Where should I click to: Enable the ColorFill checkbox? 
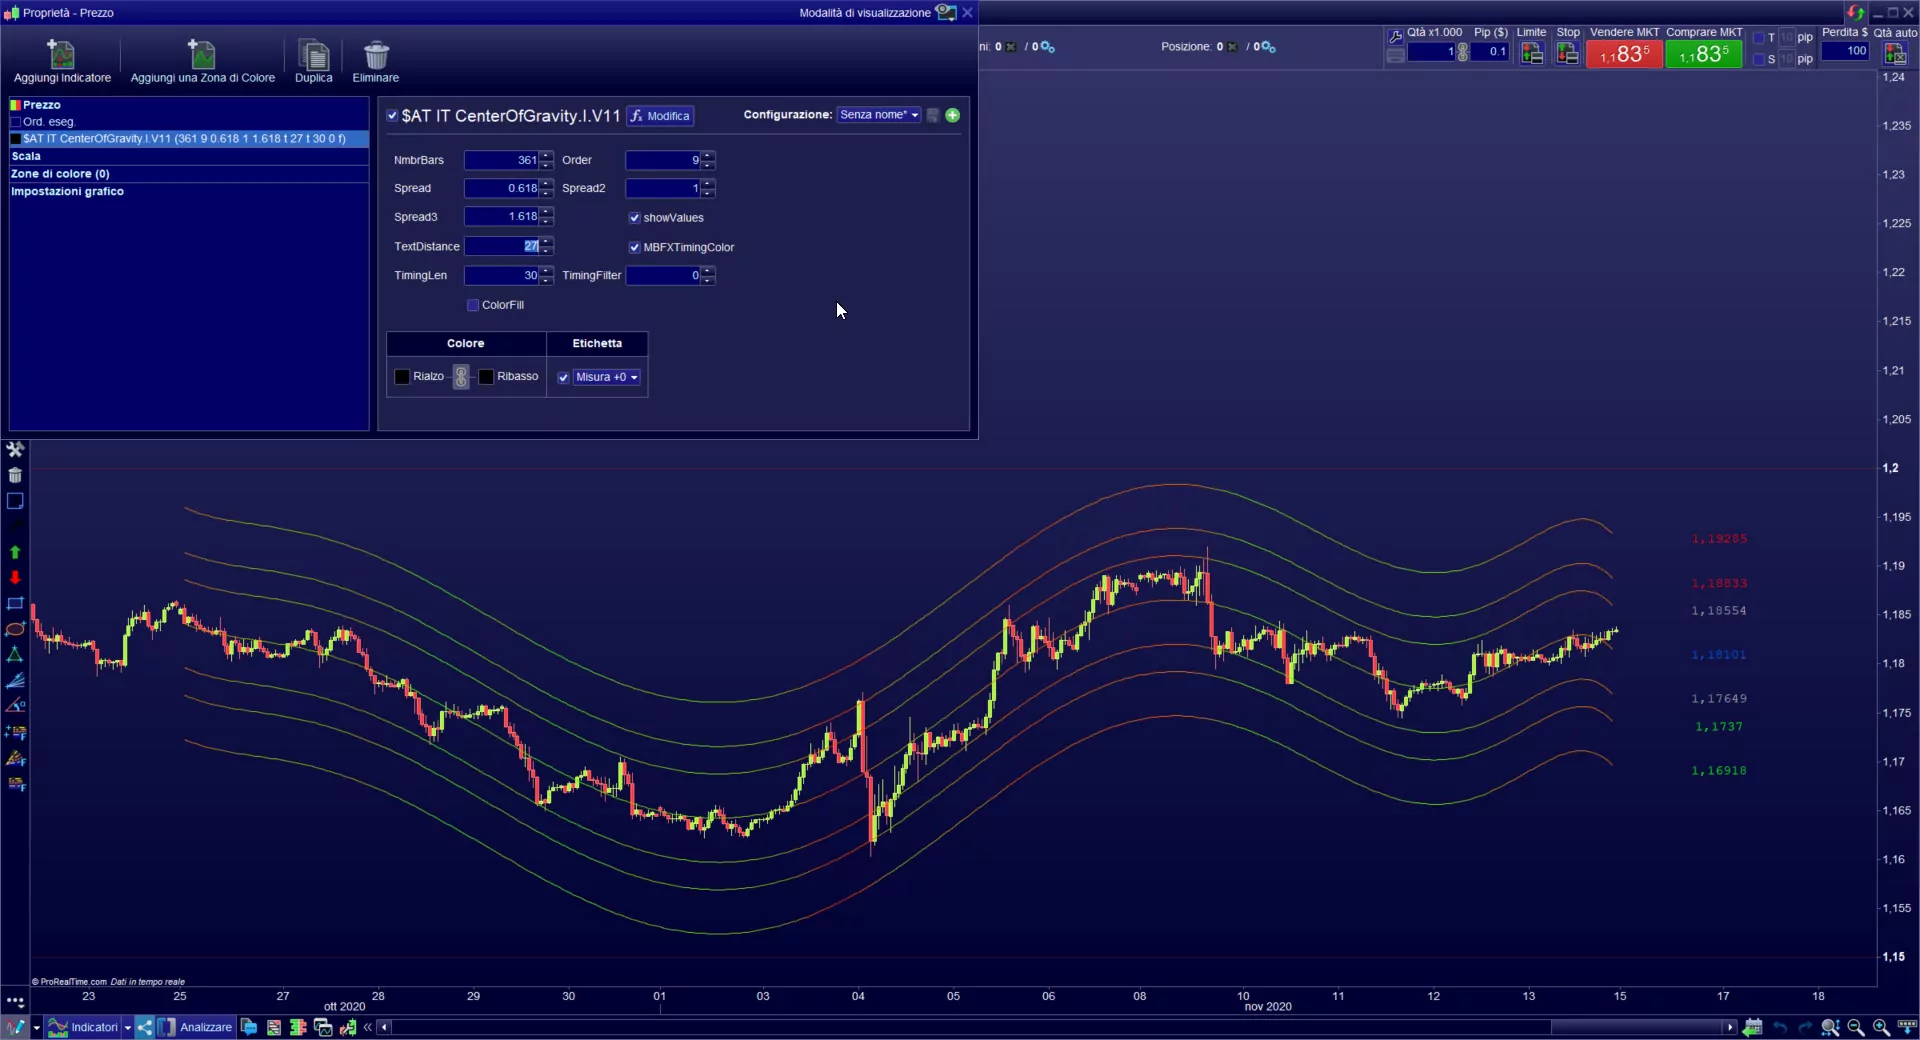[x=473, y=305]
